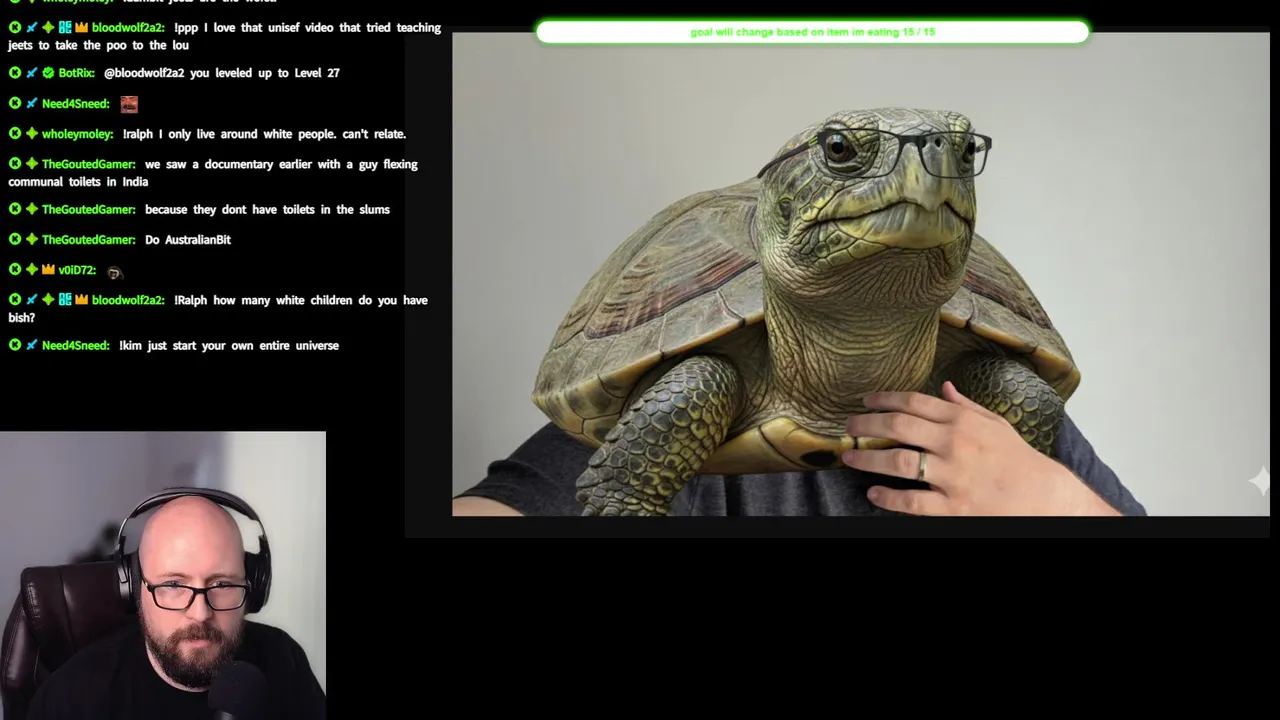1280x720 pixels.
Task: Click the round green badge next to BotRix
Action: (15, 73)
